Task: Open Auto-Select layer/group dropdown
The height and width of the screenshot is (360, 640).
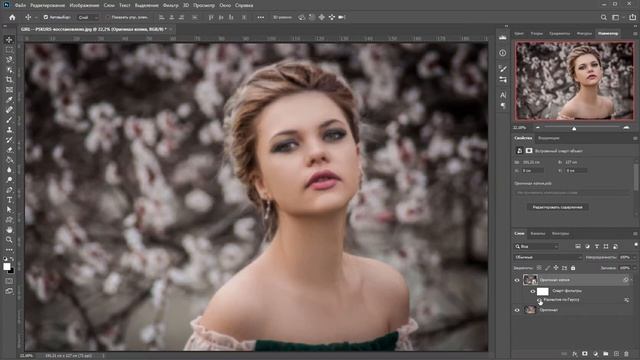Action: [x=88, y=17]
